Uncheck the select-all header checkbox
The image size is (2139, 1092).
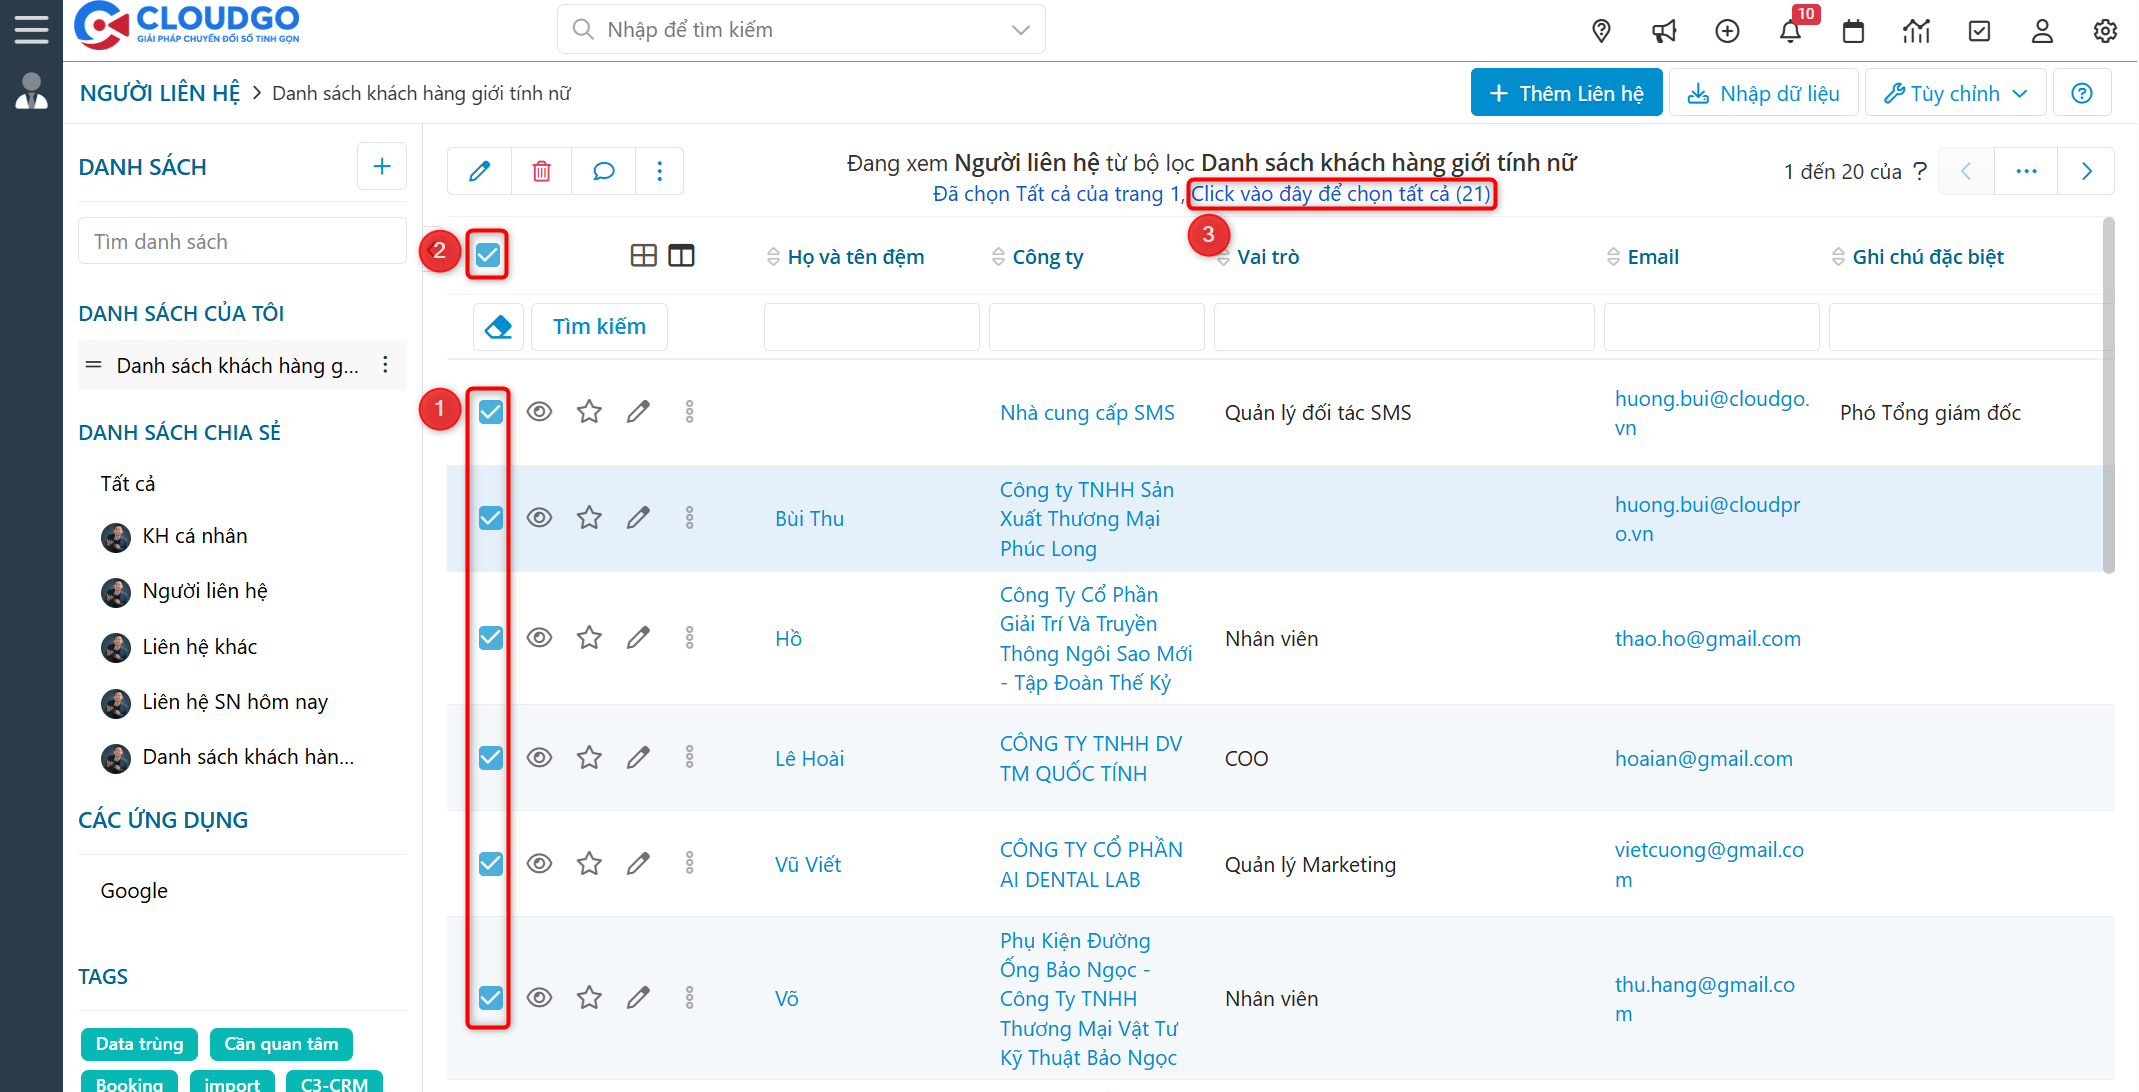[x=488, y=255]
